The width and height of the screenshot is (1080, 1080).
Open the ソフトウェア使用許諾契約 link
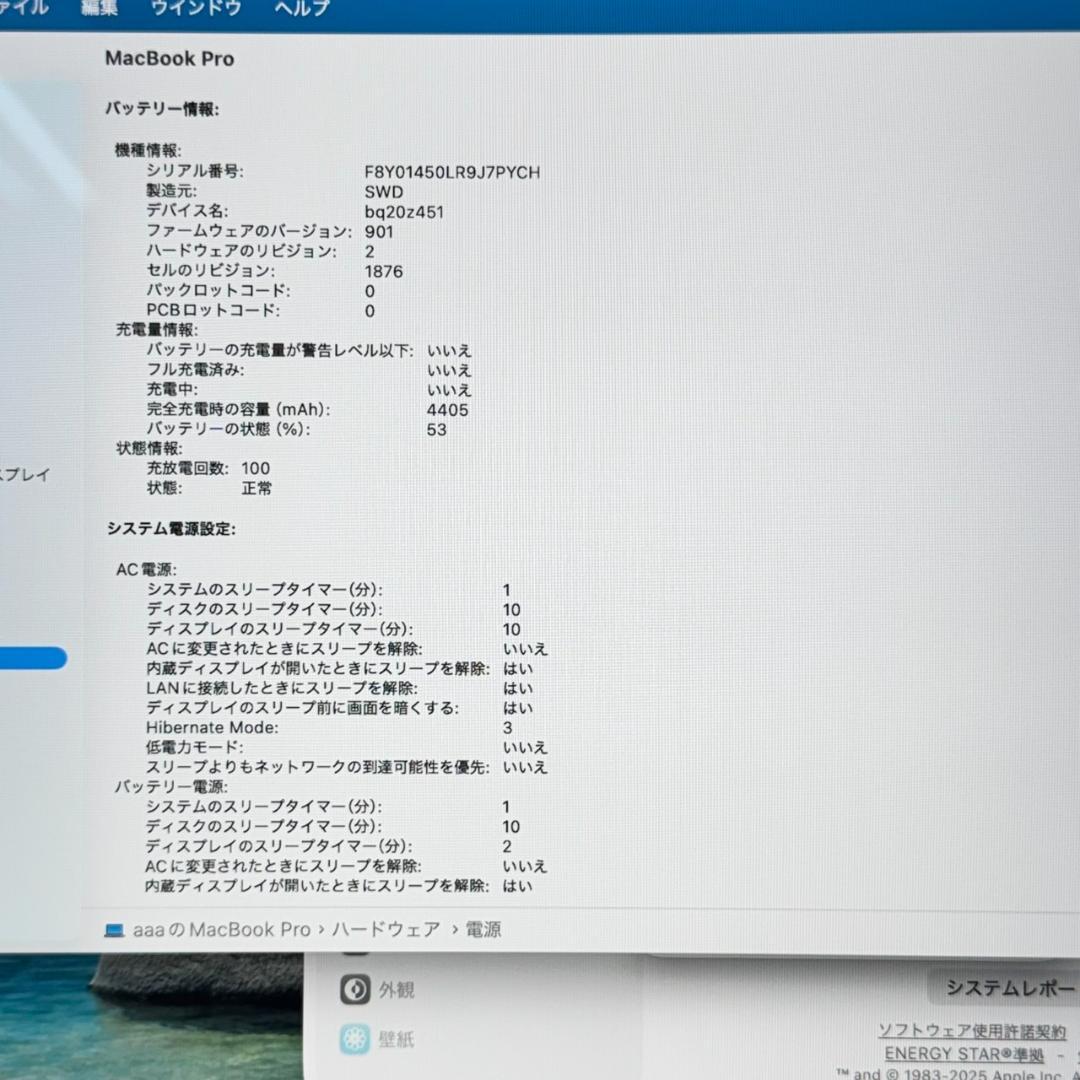[x=970, y=1031]
